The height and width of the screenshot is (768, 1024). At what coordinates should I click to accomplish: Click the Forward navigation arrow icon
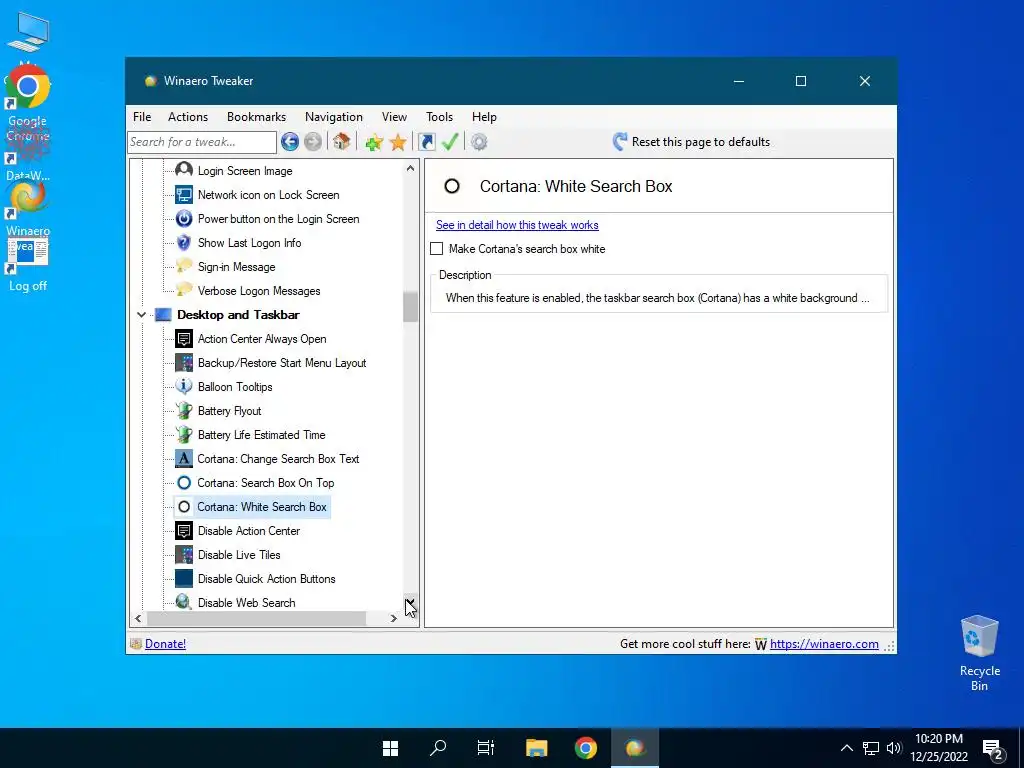click(313, 142)
